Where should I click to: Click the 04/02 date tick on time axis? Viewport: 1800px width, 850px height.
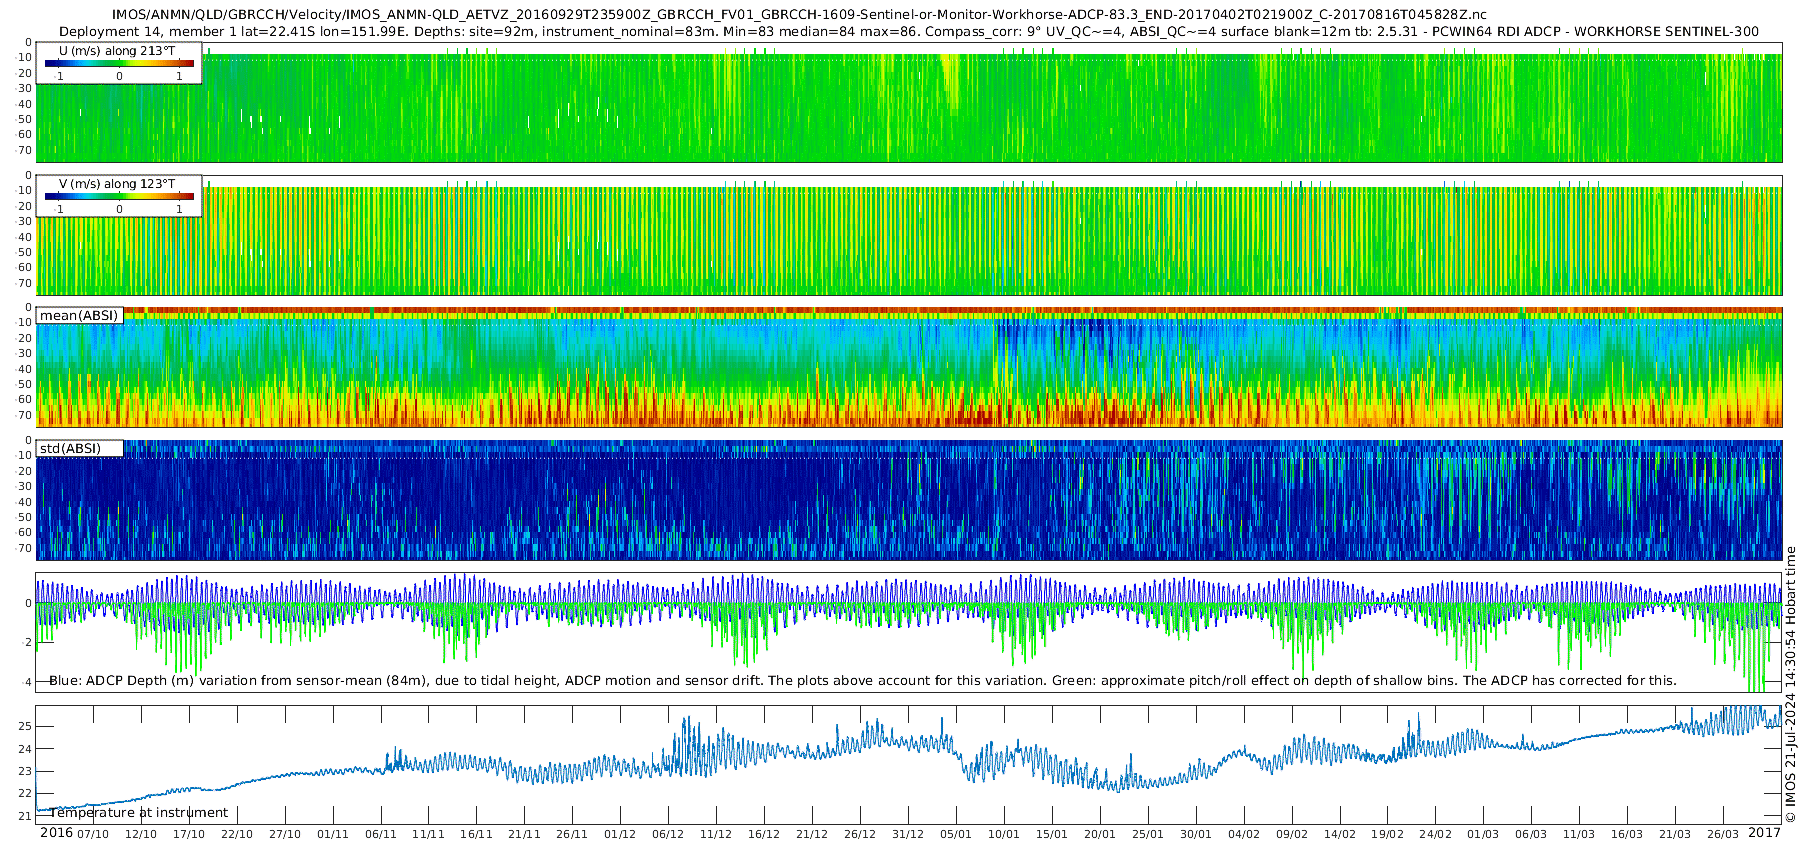(1244, 834)
